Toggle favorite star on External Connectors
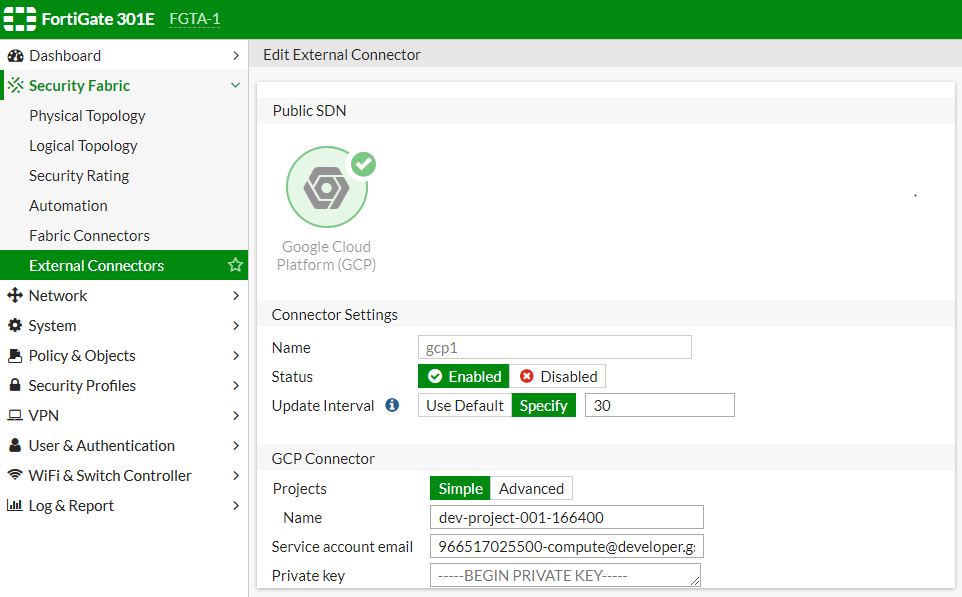This screenshot has height=597, width=962. click(x=235, y=265)
